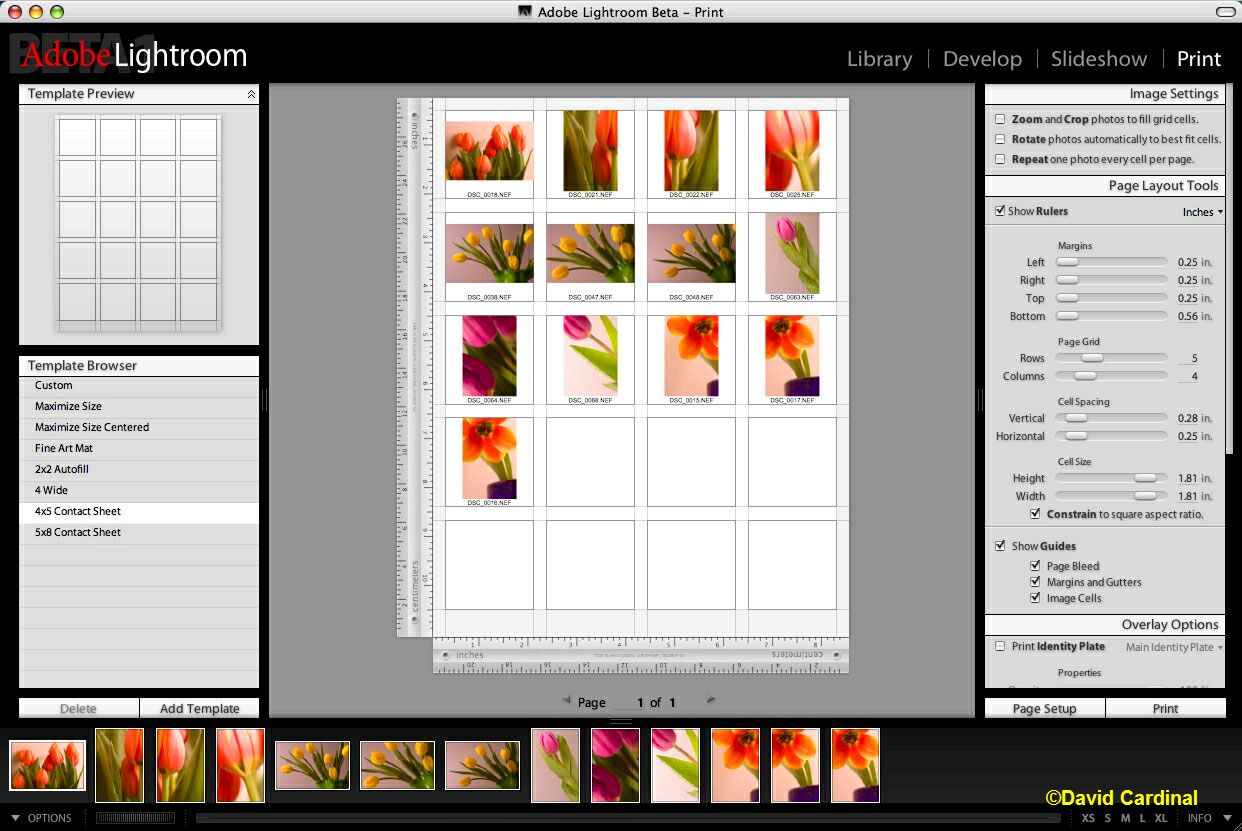This screenshot has width=1242, height=831.
Task: Set filmstrip thumbnail size to XL
Action: pyautogui.click(x=1160, y=818)
